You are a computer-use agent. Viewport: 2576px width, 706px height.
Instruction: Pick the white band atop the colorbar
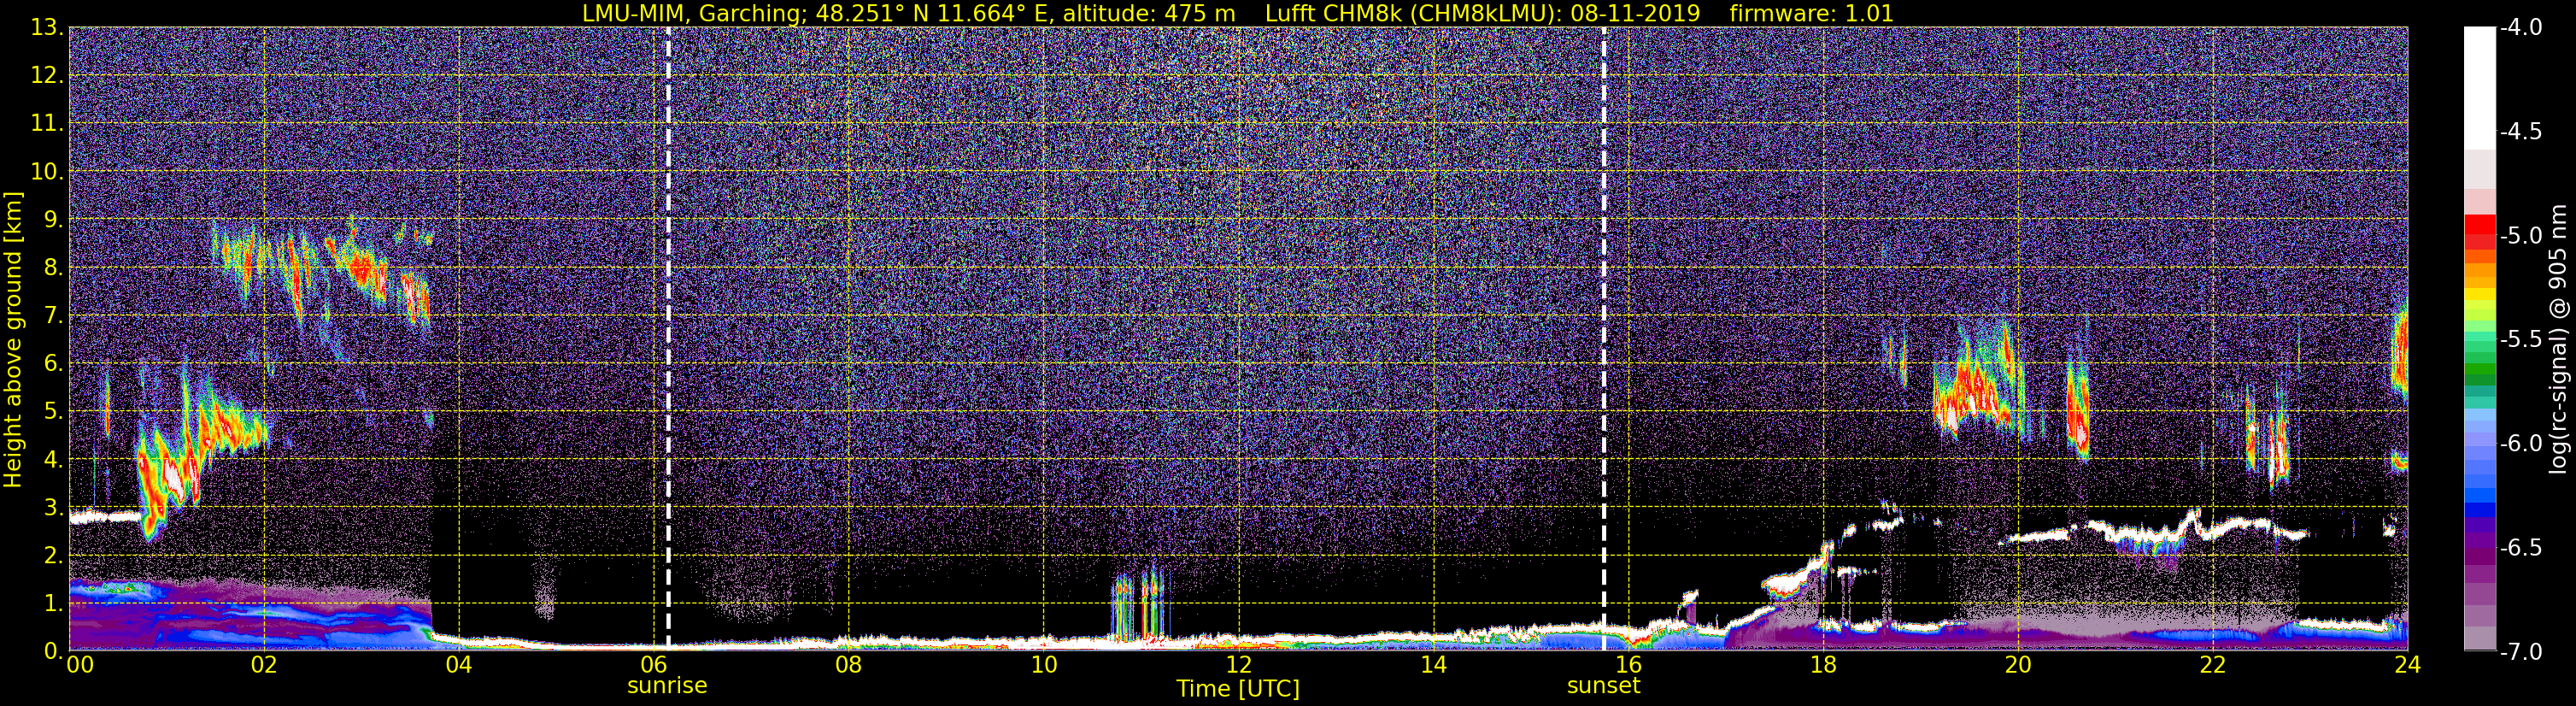click(x=2479, y=88)
